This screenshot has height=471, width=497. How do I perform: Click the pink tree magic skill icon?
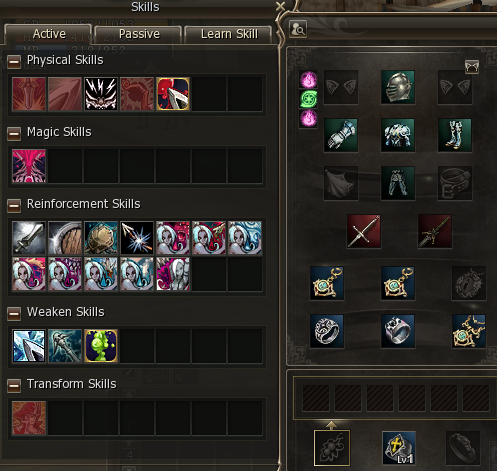(29, 166)
